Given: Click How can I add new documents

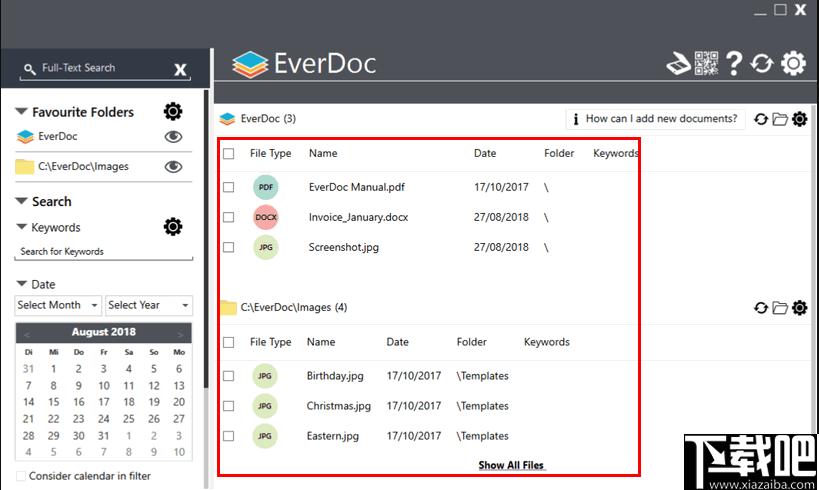Looking at the screenshot, I should click(x=656, y=119).
